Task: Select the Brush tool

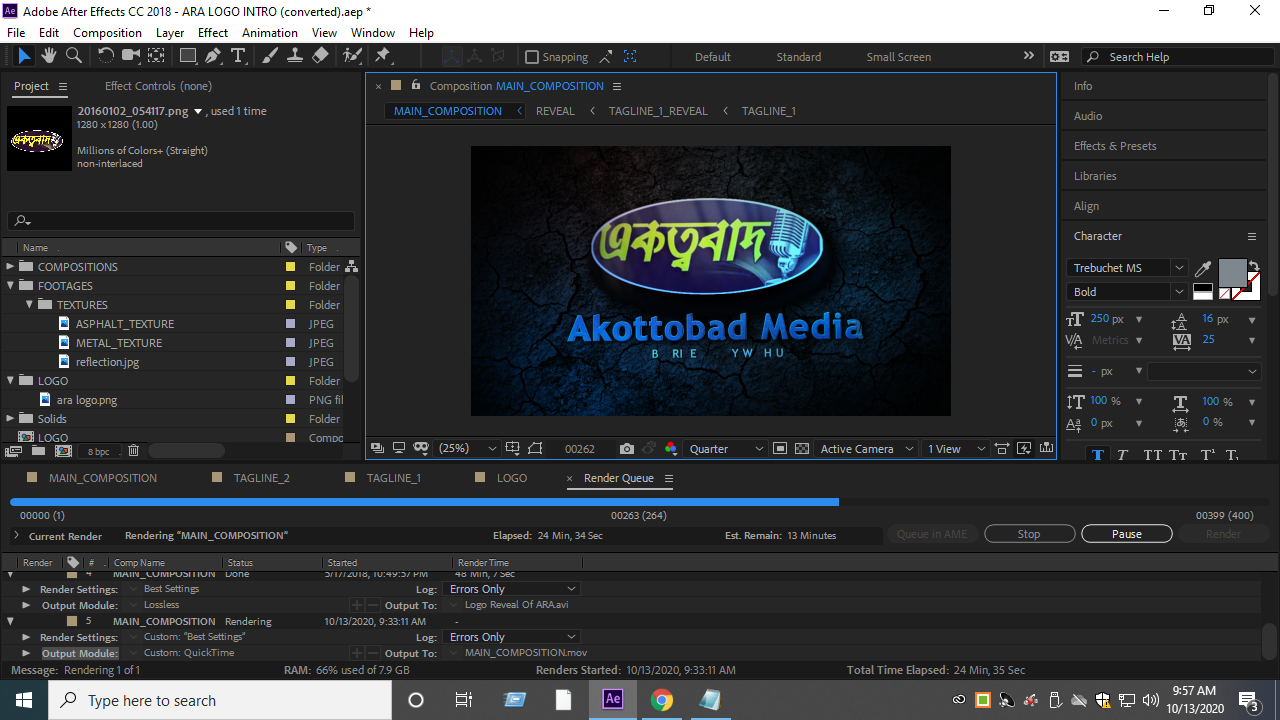Action: (270, 56)
